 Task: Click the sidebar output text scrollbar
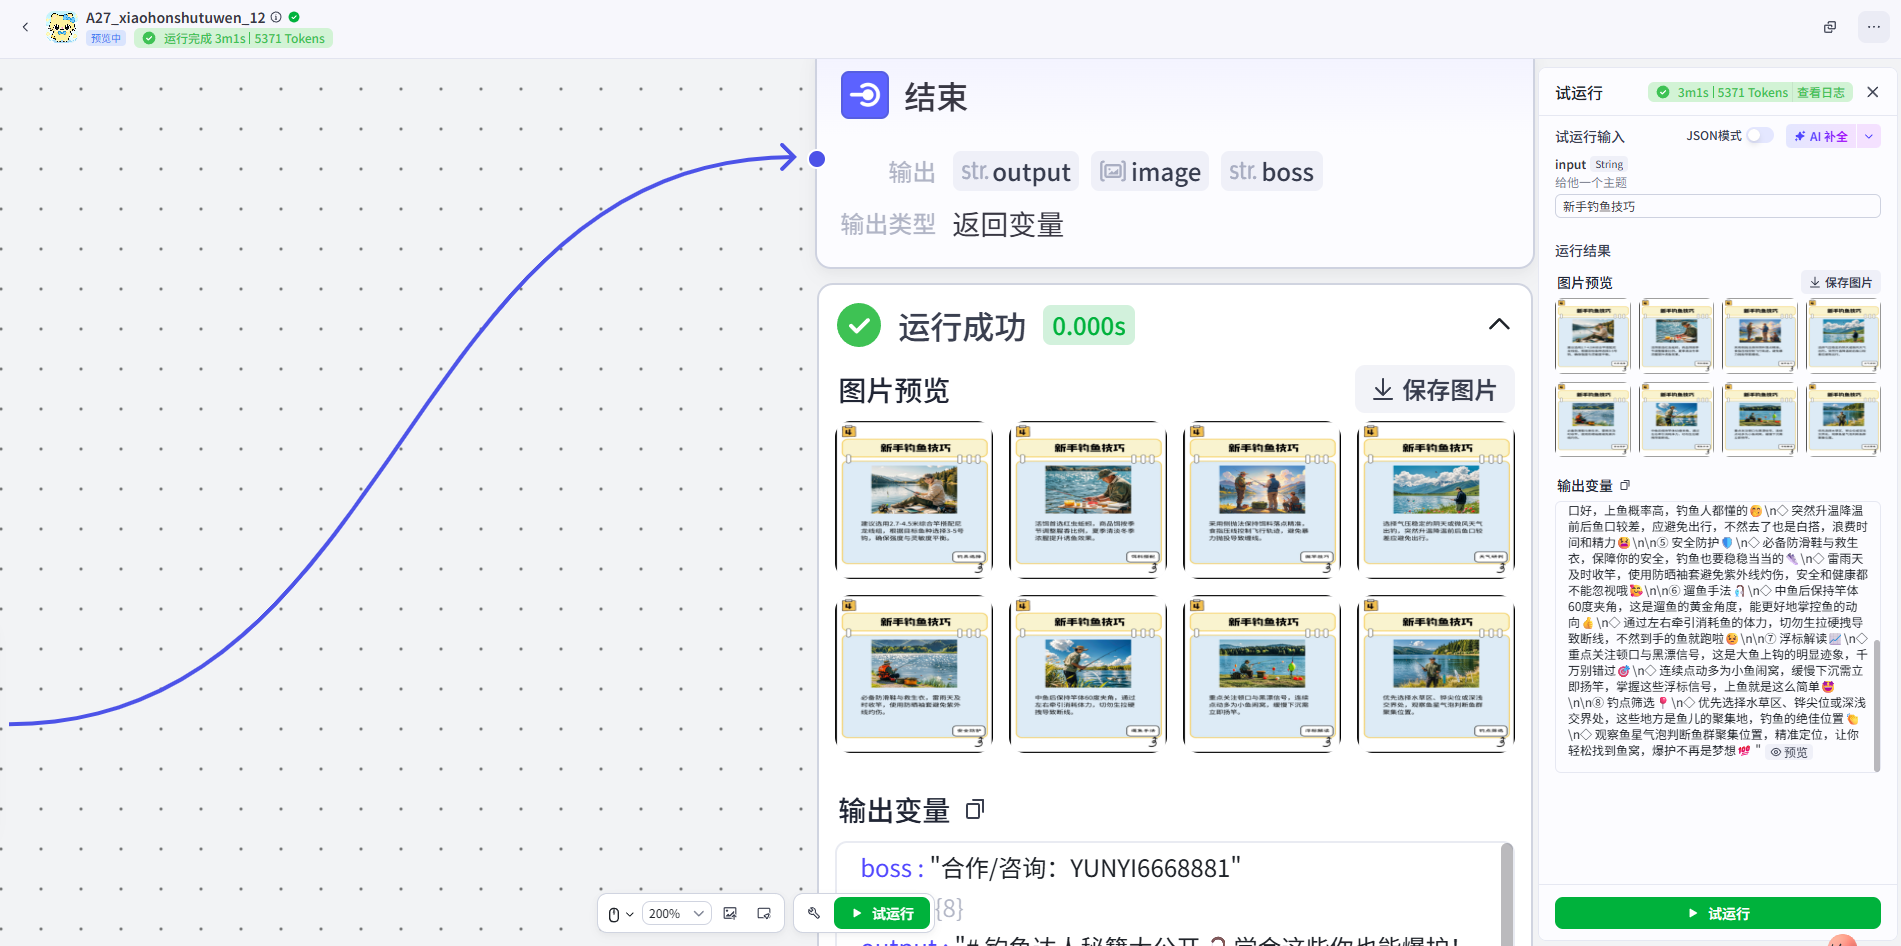[x=1876, y=705]
